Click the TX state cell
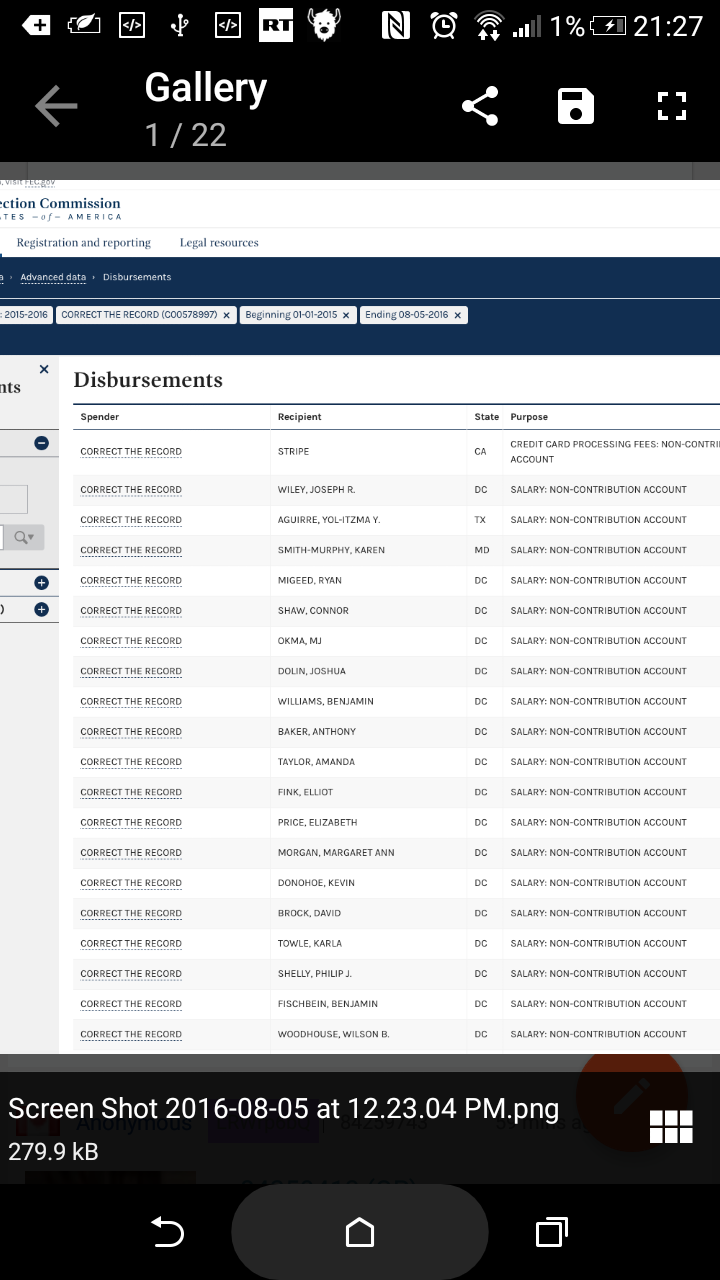Viewport: 720px width, 1280px height. coord(481,520)
